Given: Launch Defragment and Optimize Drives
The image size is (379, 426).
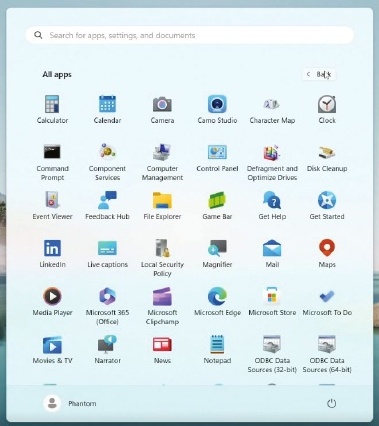Looking at the screenshot, I should [x=272, y=162].
